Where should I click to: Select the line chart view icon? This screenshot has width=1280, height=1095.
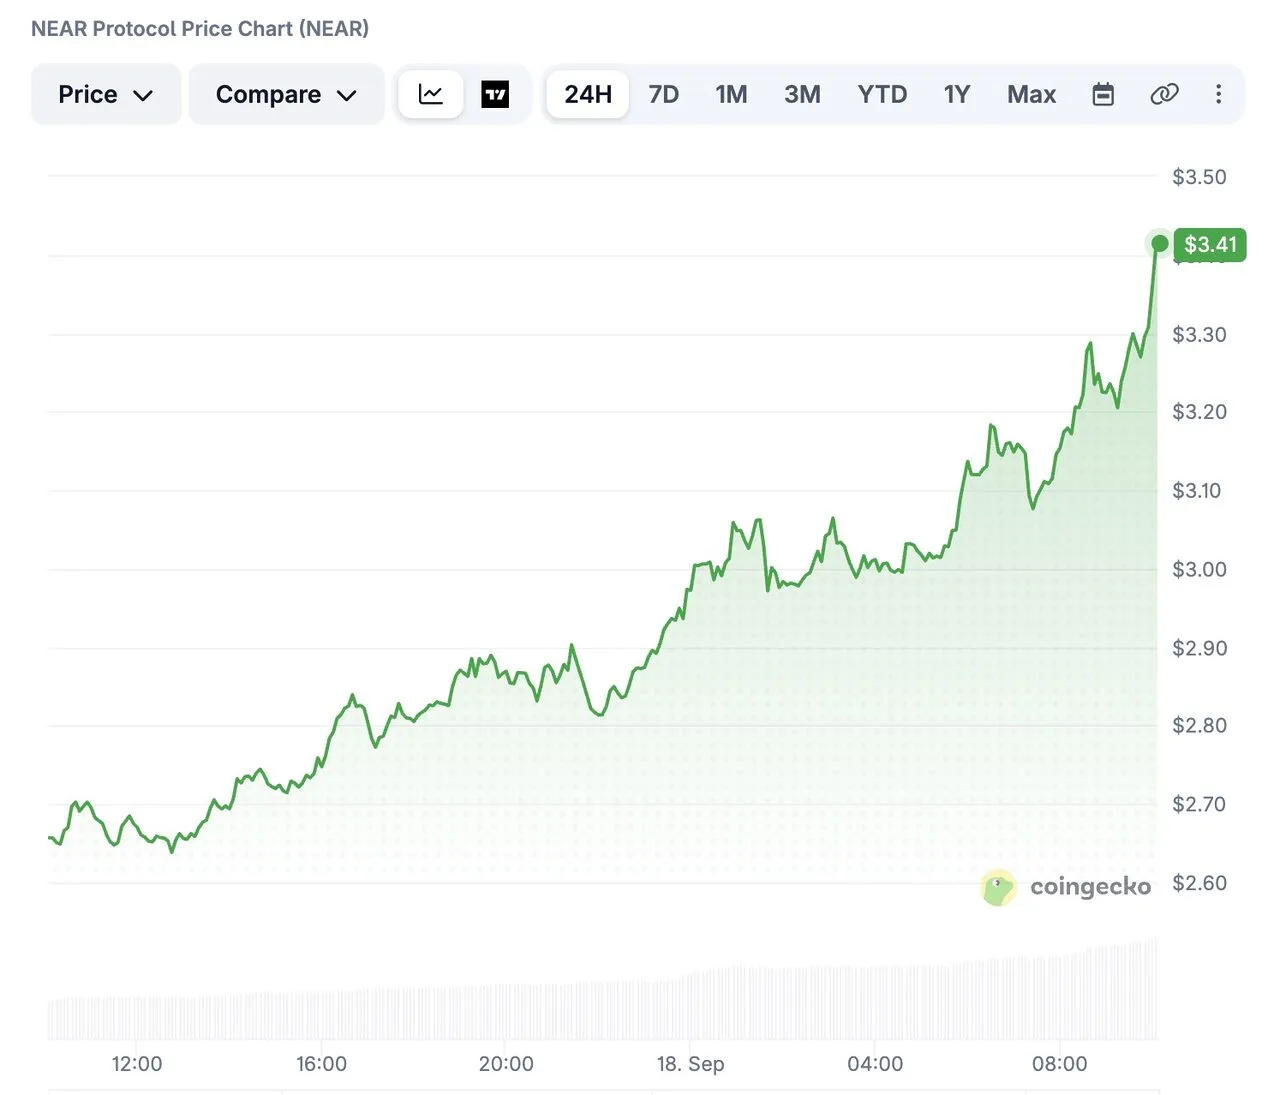[x=431, y=95]
